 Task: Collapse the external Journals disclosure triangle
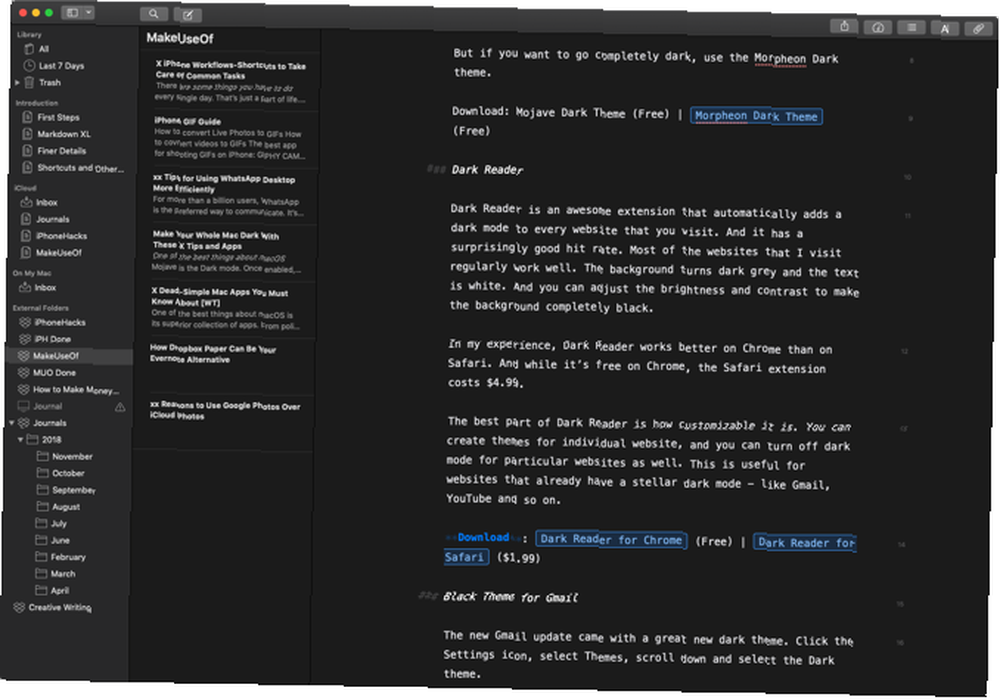tap(11, 423)
